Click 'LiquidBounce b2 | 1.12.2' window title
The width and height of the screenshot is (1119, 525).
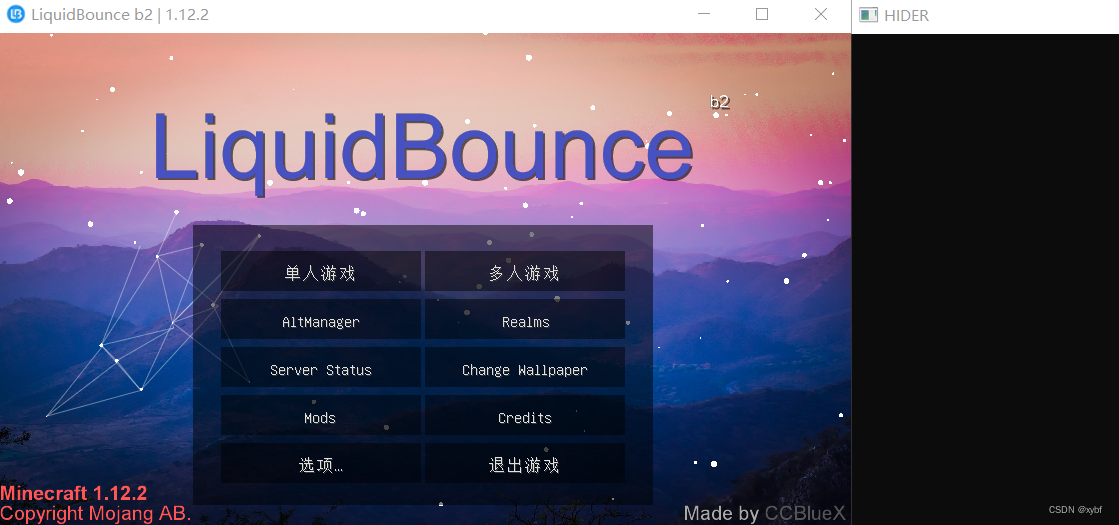(x=120, y=15)
